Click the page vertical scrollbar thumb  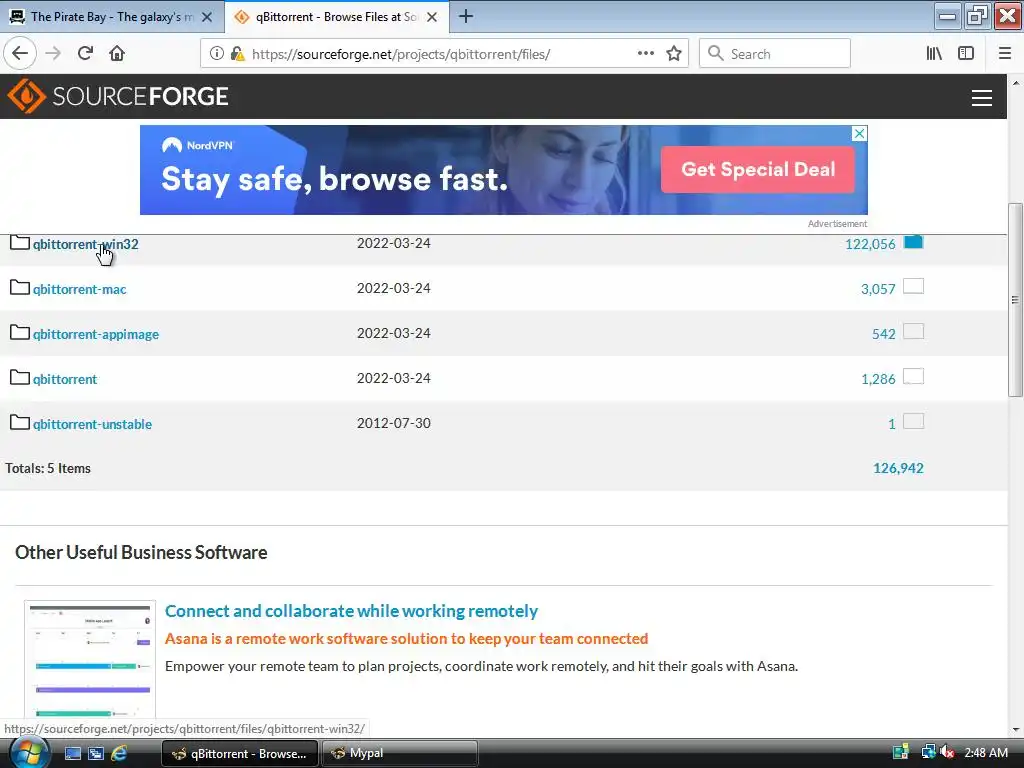1015,300
